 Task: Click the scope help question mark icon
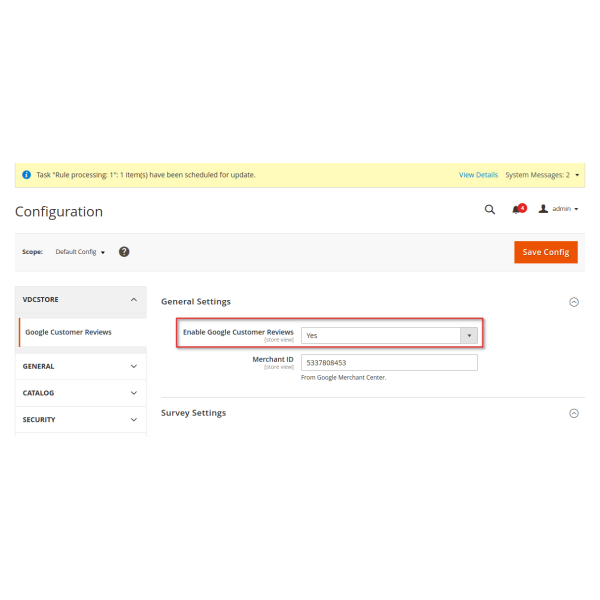pyautogui.click(x=124, y=252)
